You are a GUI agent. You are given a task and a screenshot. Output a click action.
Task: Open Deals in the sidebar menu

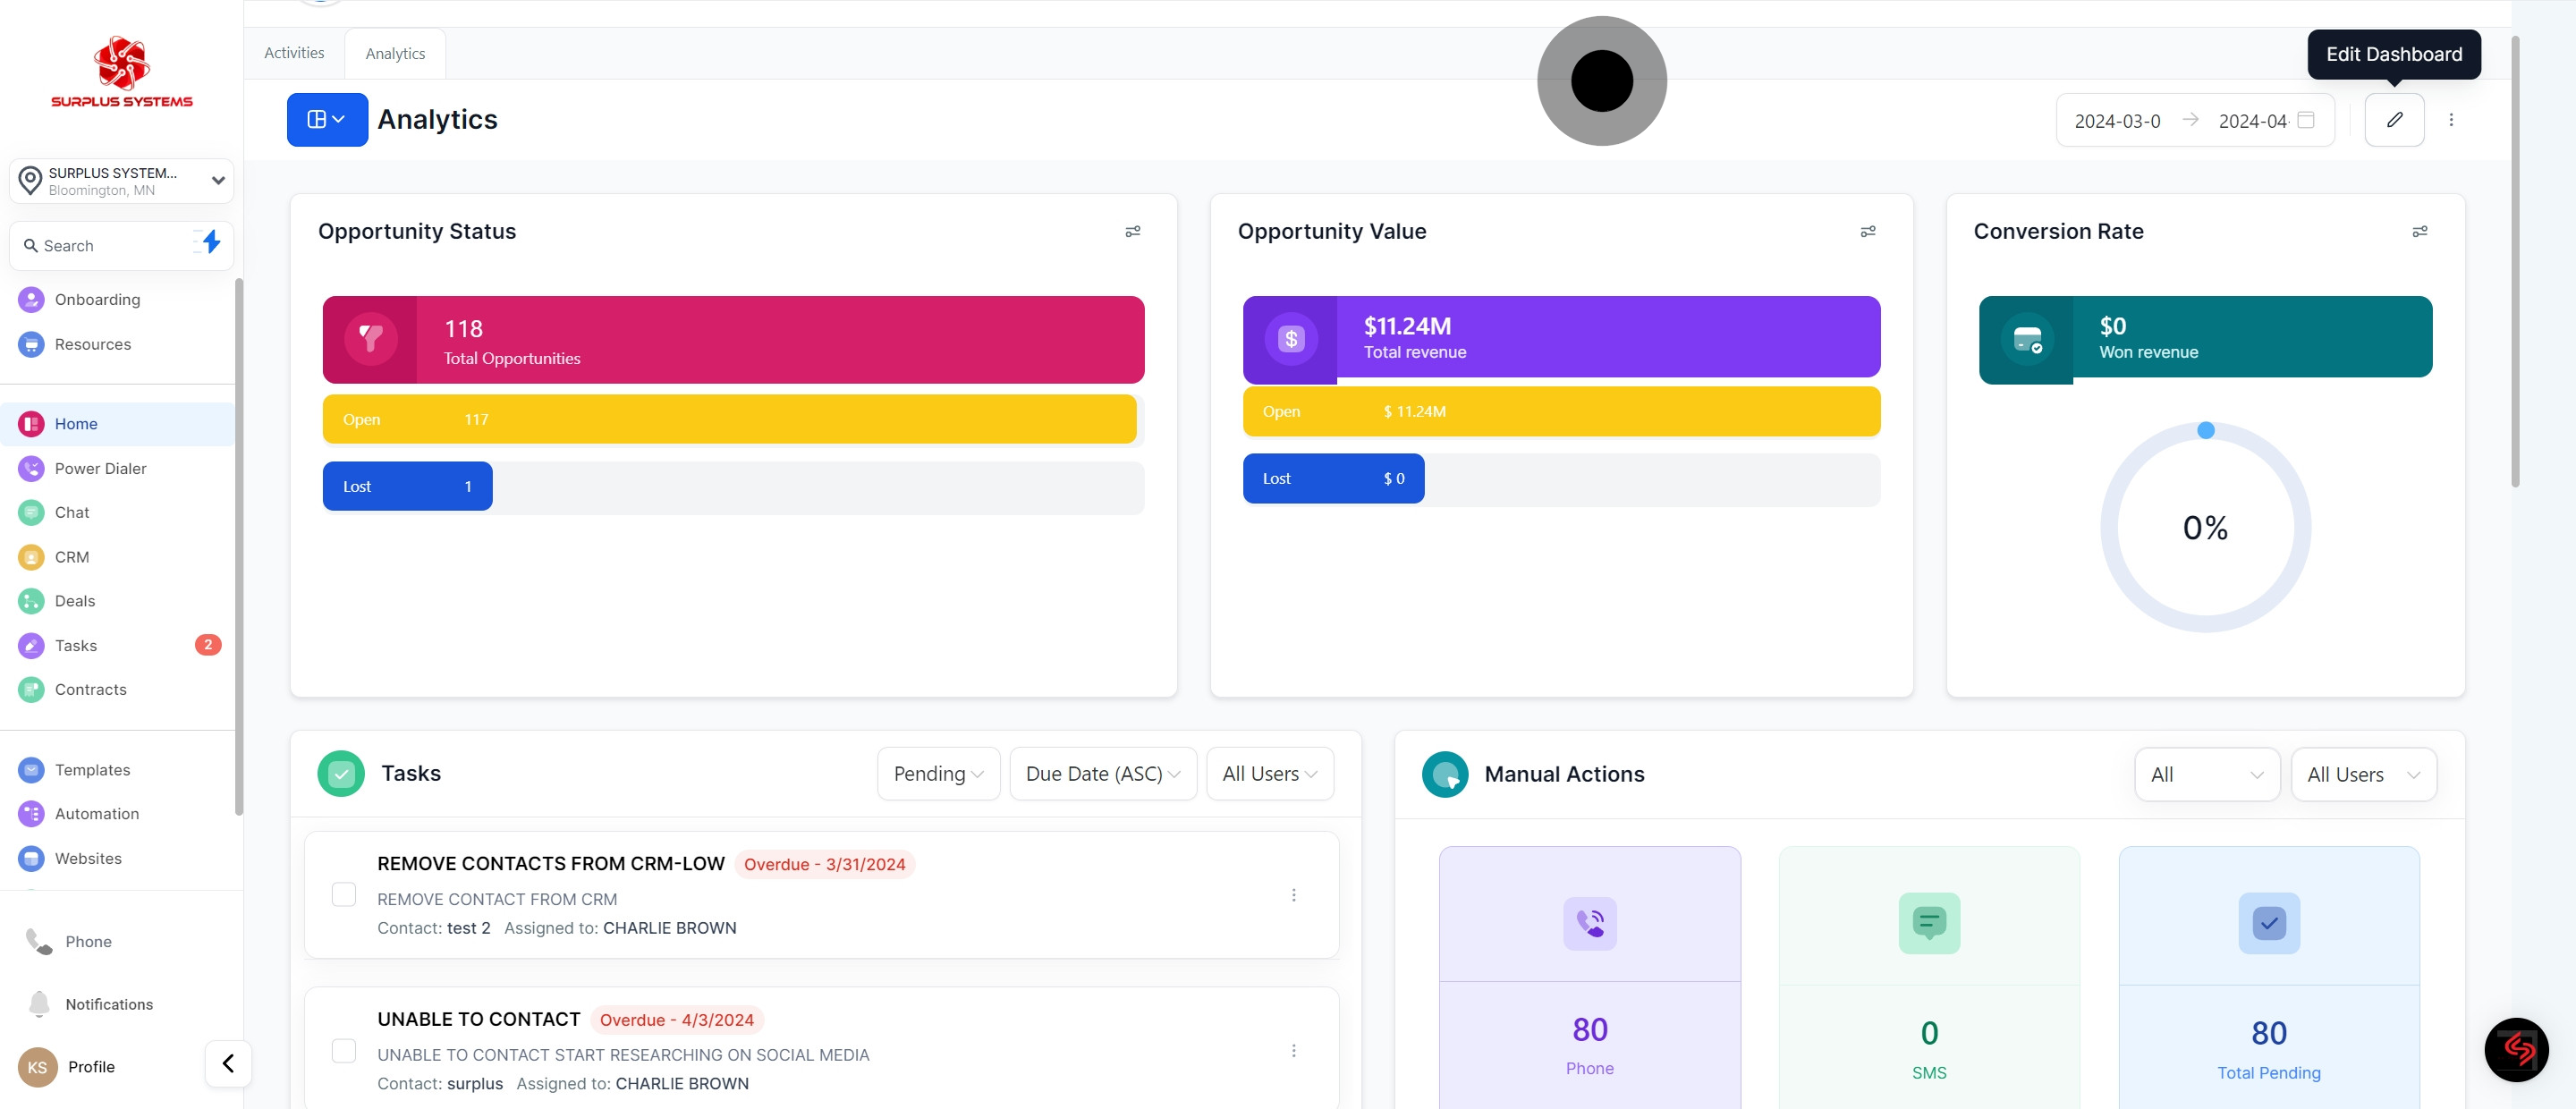(x=75, y=601)
